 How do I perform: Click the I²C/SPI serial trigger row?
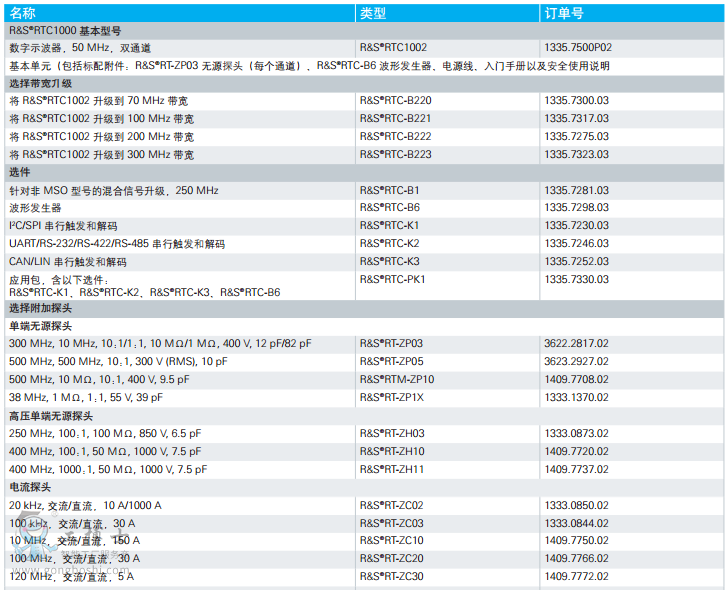[x=364, y=226]
